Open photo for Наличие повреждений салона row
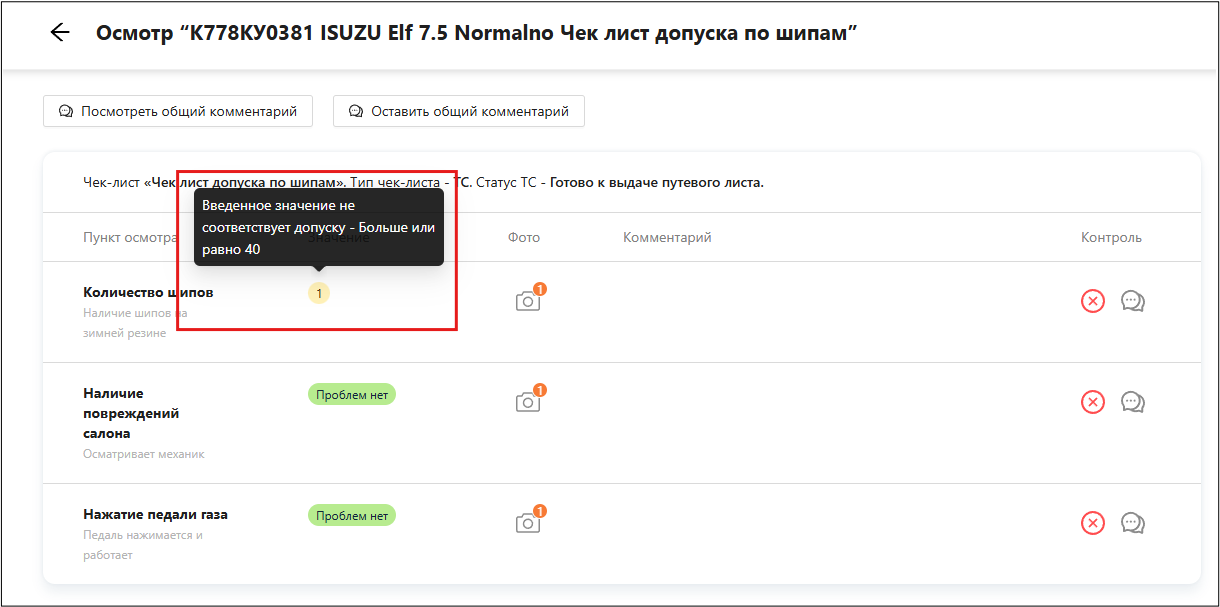Viewport: 1220px width, 607px height. click(527, 402)
